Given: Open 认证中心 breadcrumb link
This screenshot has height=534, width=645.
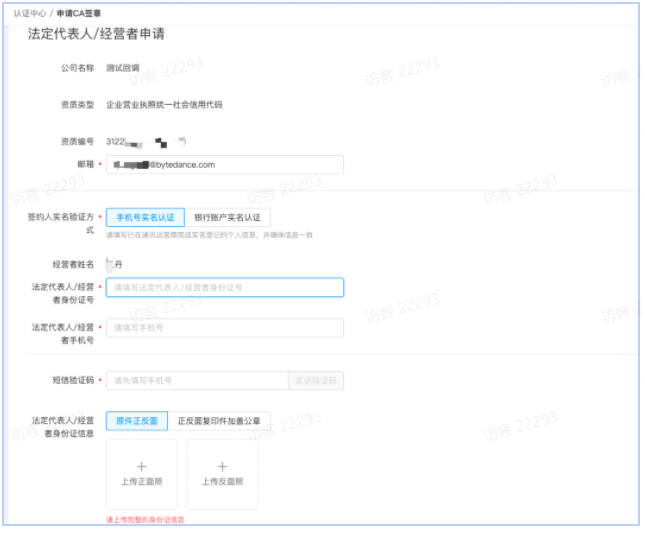Looking at the screenshot, I should click(29, 12).
